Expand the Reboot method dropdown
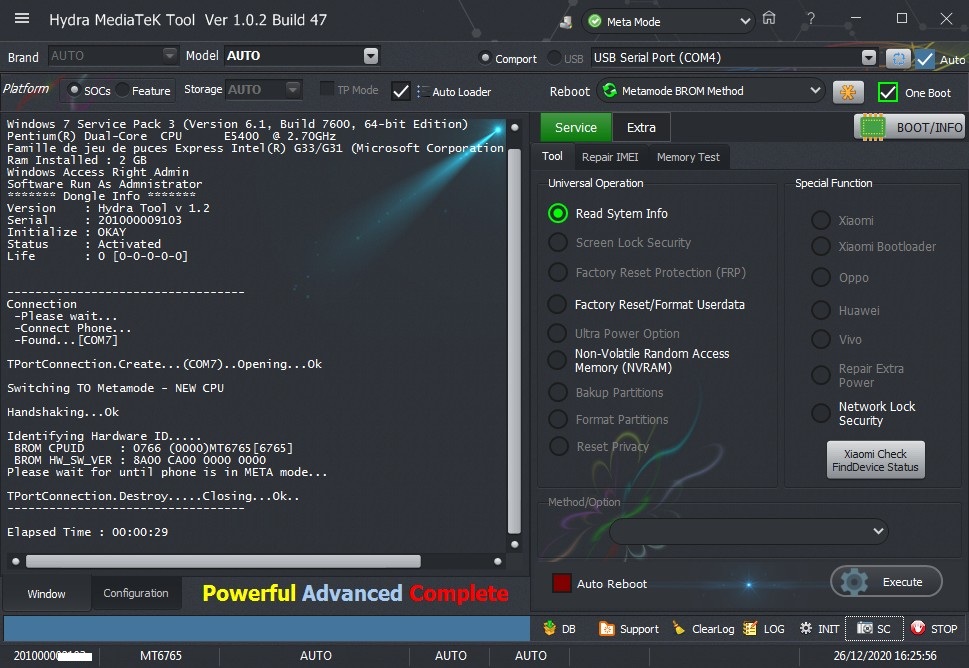The width and height of the screenshot is (969, 668). pyautogui.click(x=815, y=90)
